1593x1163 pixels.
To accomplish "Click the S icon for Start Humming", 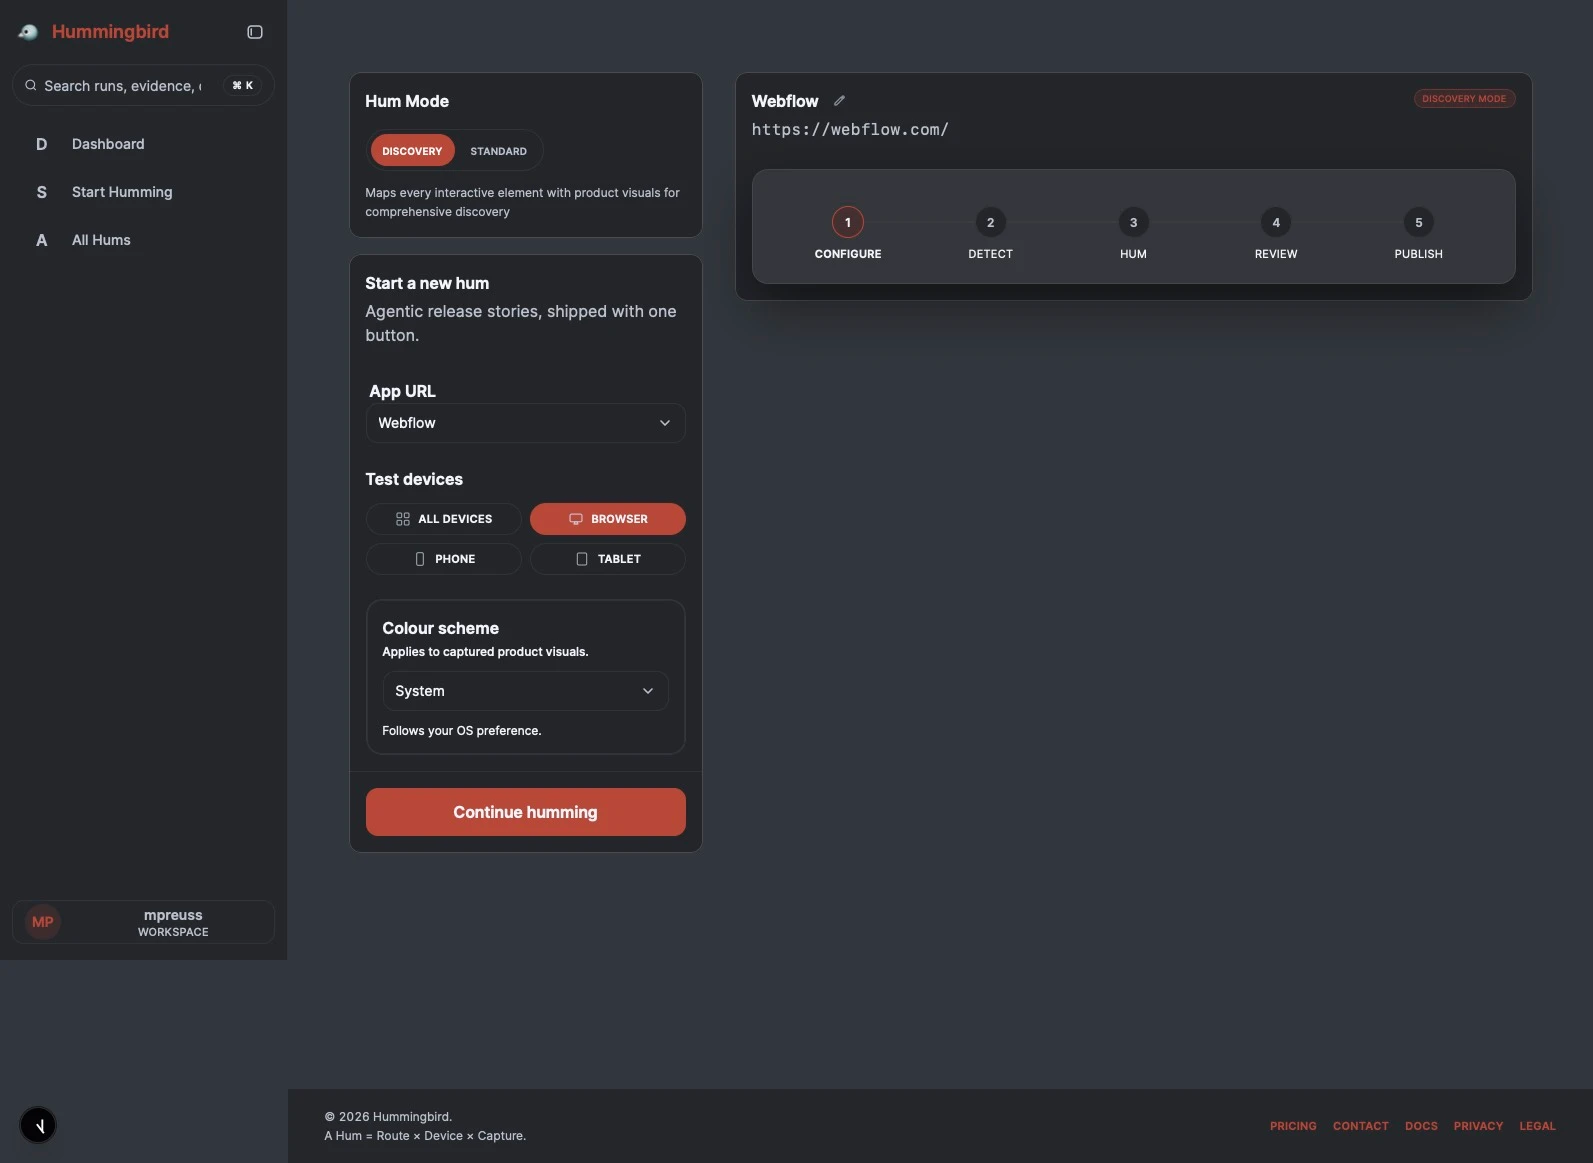I will click(x=42, y=192).
